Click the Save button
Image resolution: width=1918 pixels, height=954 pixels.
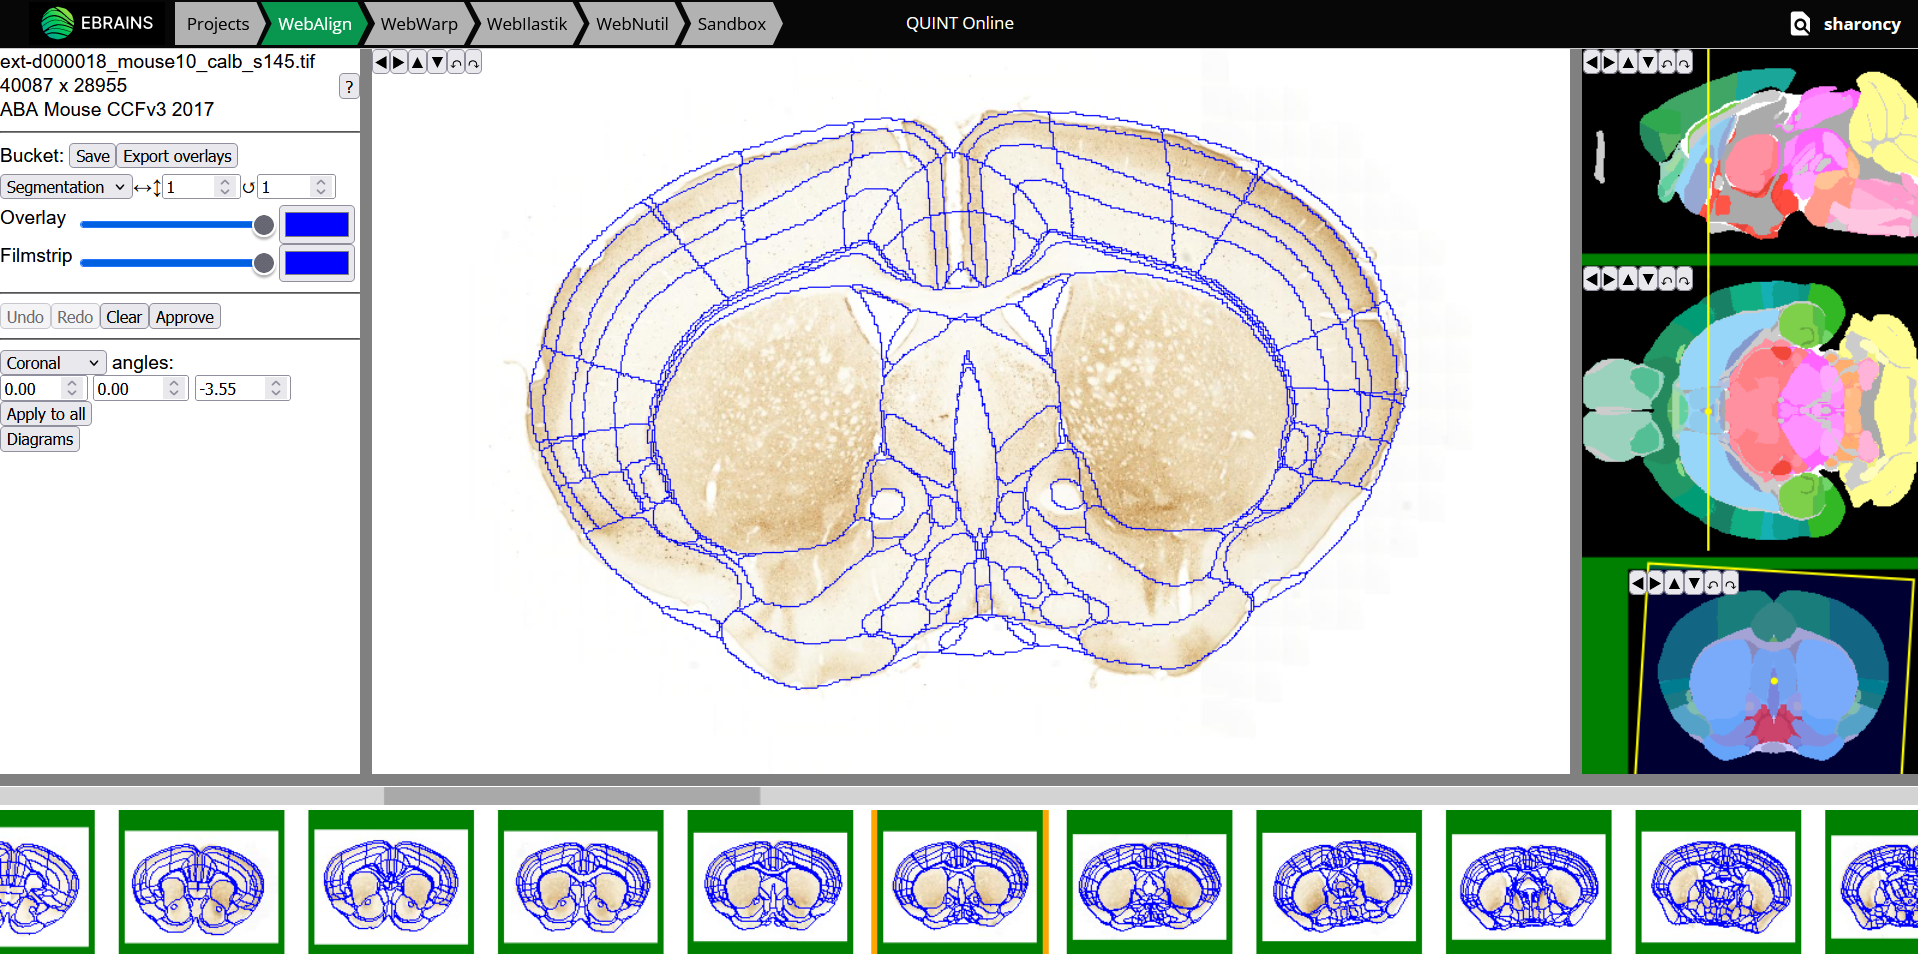coord(92,156)
